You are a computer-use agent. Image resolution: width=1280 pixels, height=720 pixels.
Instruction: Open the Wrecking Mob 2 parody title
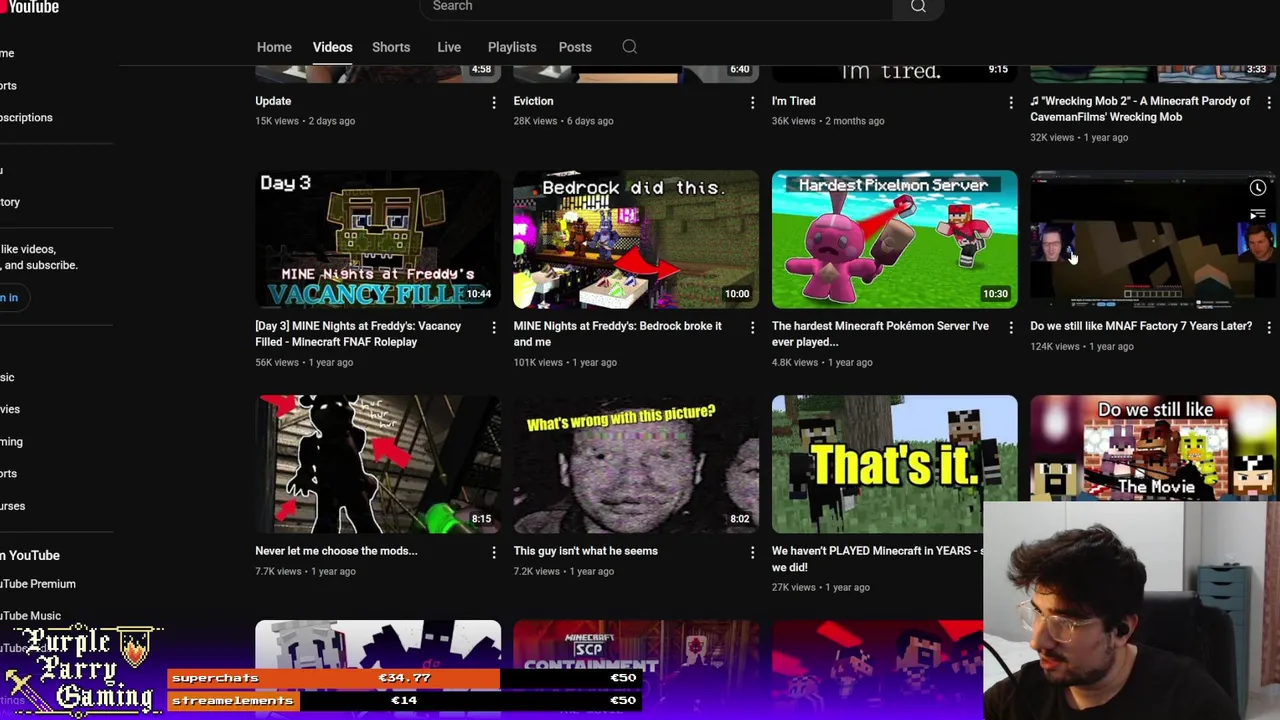pyautogui.click(x=1140, y=109)
